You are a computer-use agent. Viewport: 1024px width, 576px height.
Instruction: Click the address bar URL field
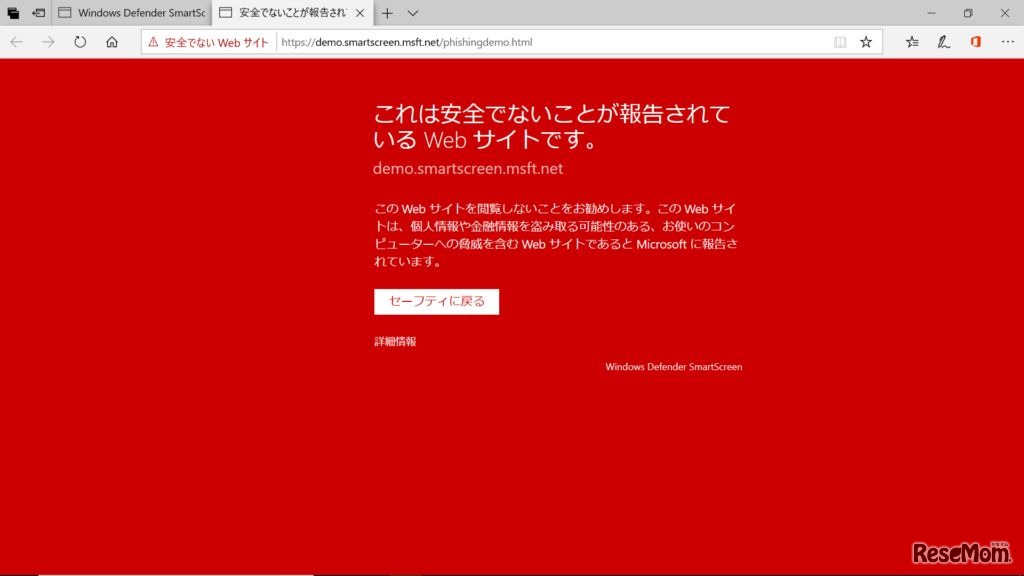click(x=500, y=42)
